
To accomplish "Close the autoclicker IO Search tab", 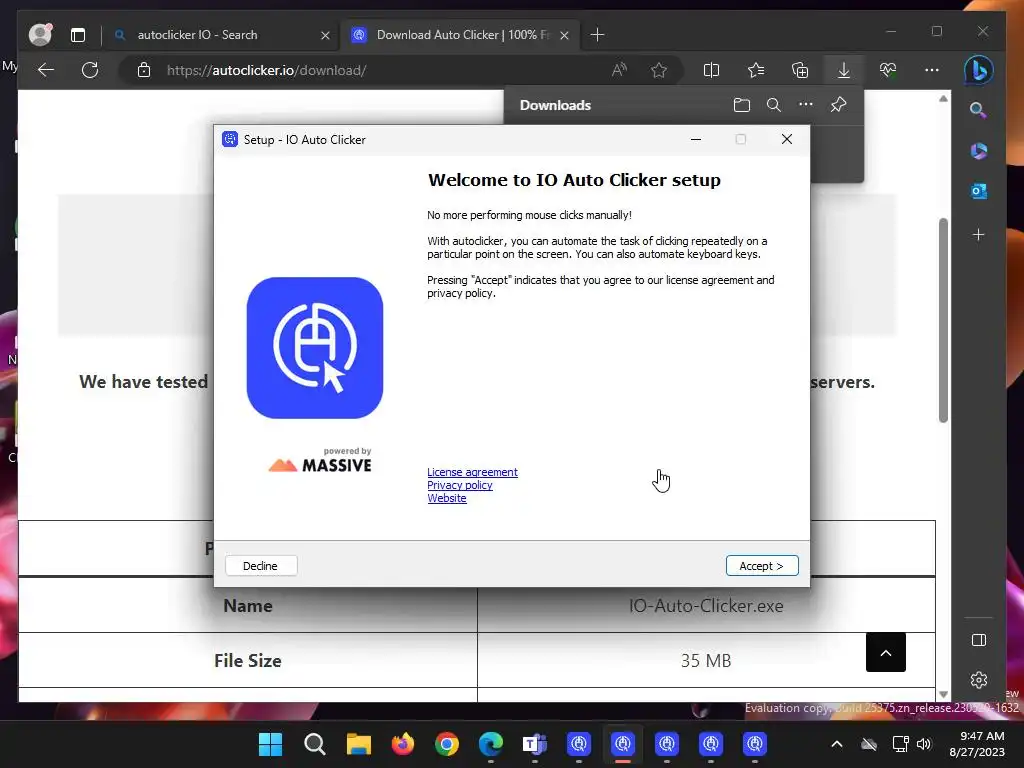I will (x=325, y=35).
